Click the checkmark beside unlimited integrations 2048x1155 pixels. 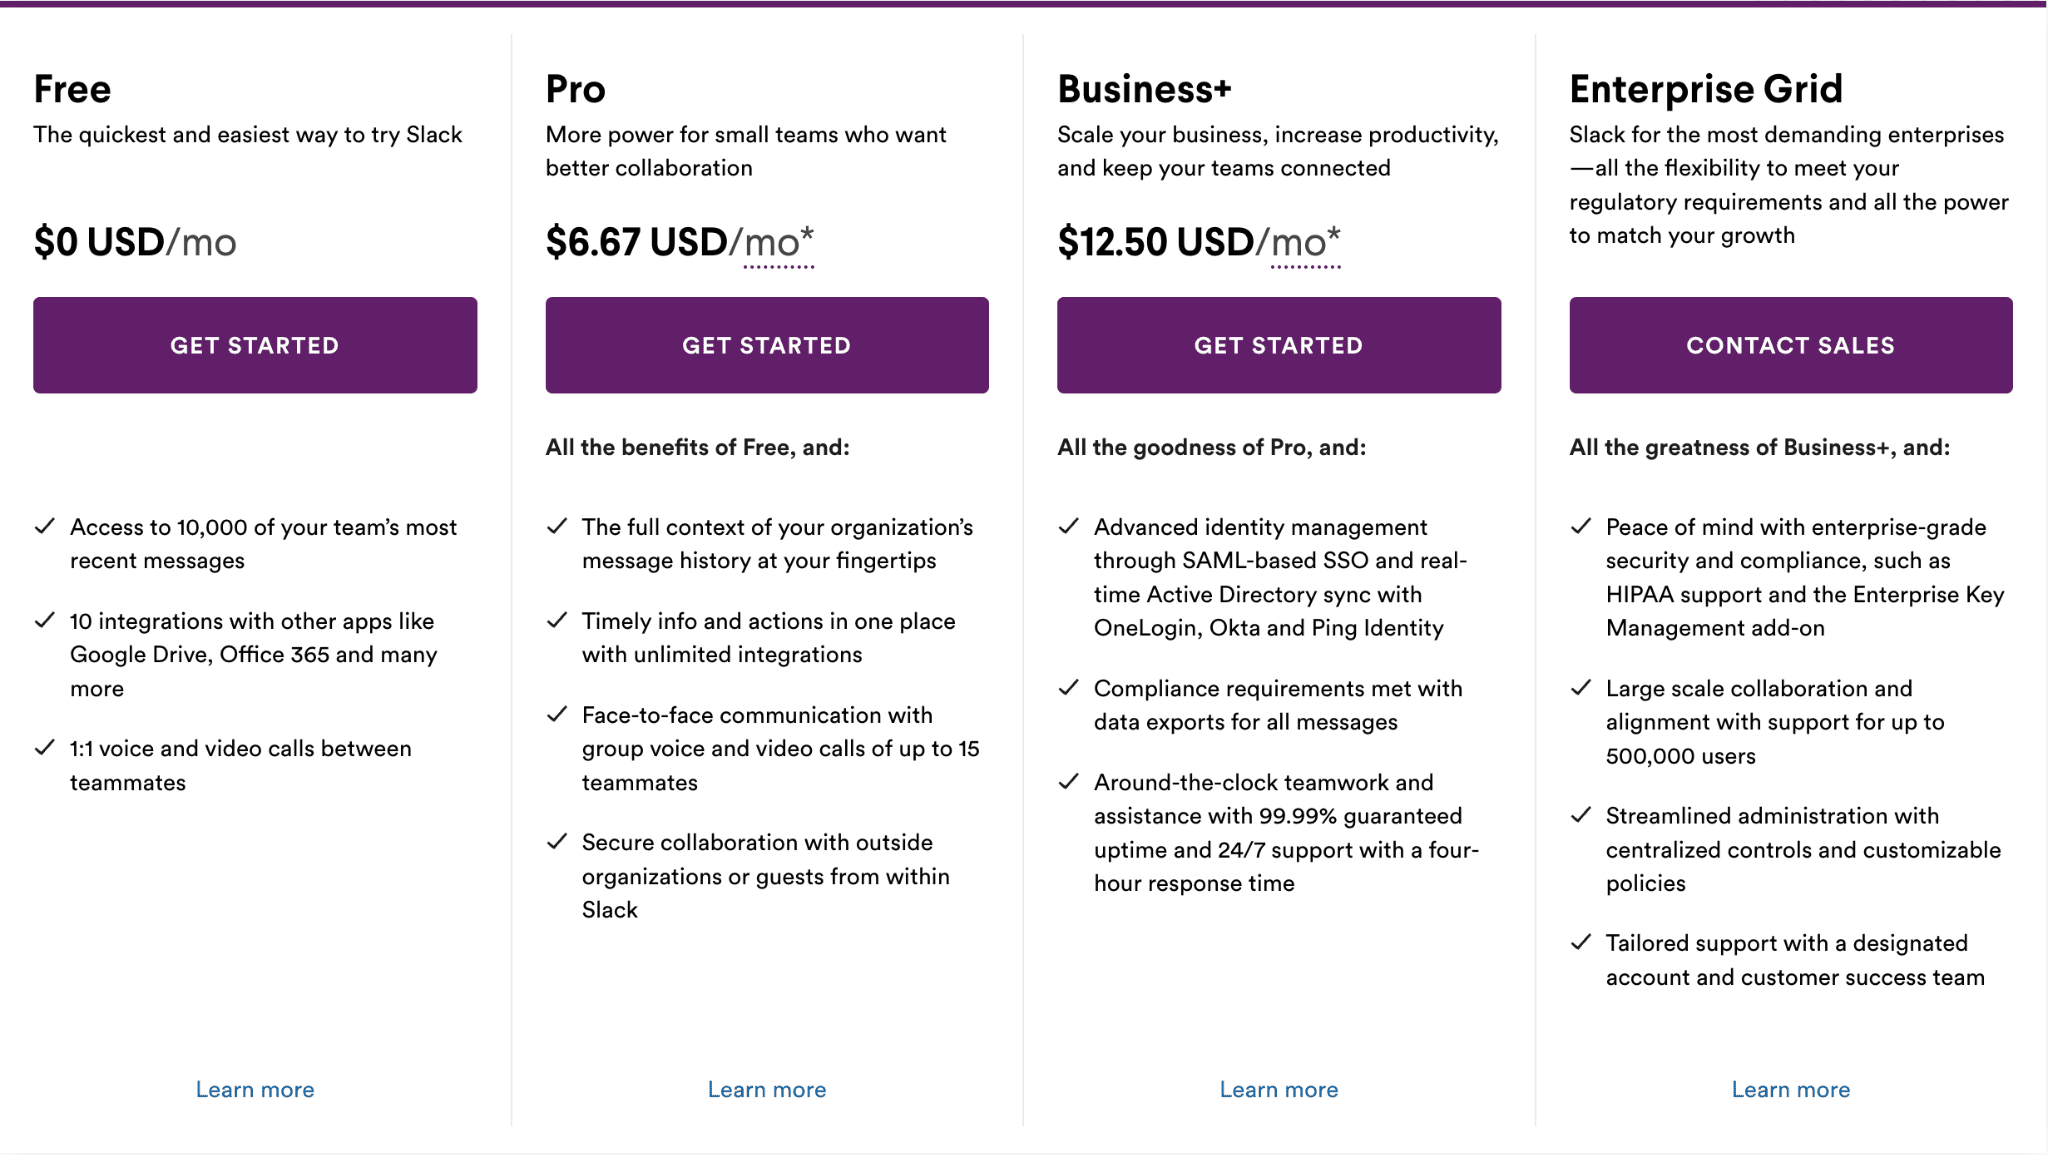point(557,620)
